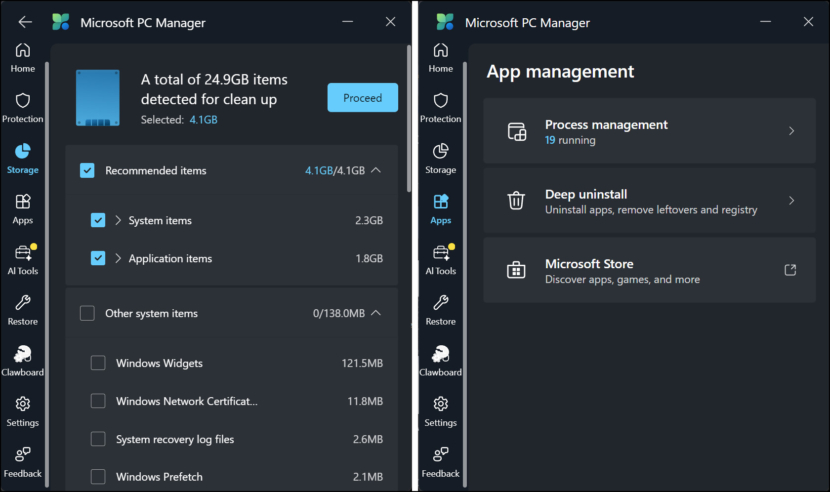Click the 0/138.0MB size label
The image size is (830, 492).
pyautogui.click(x=339, y=314)
